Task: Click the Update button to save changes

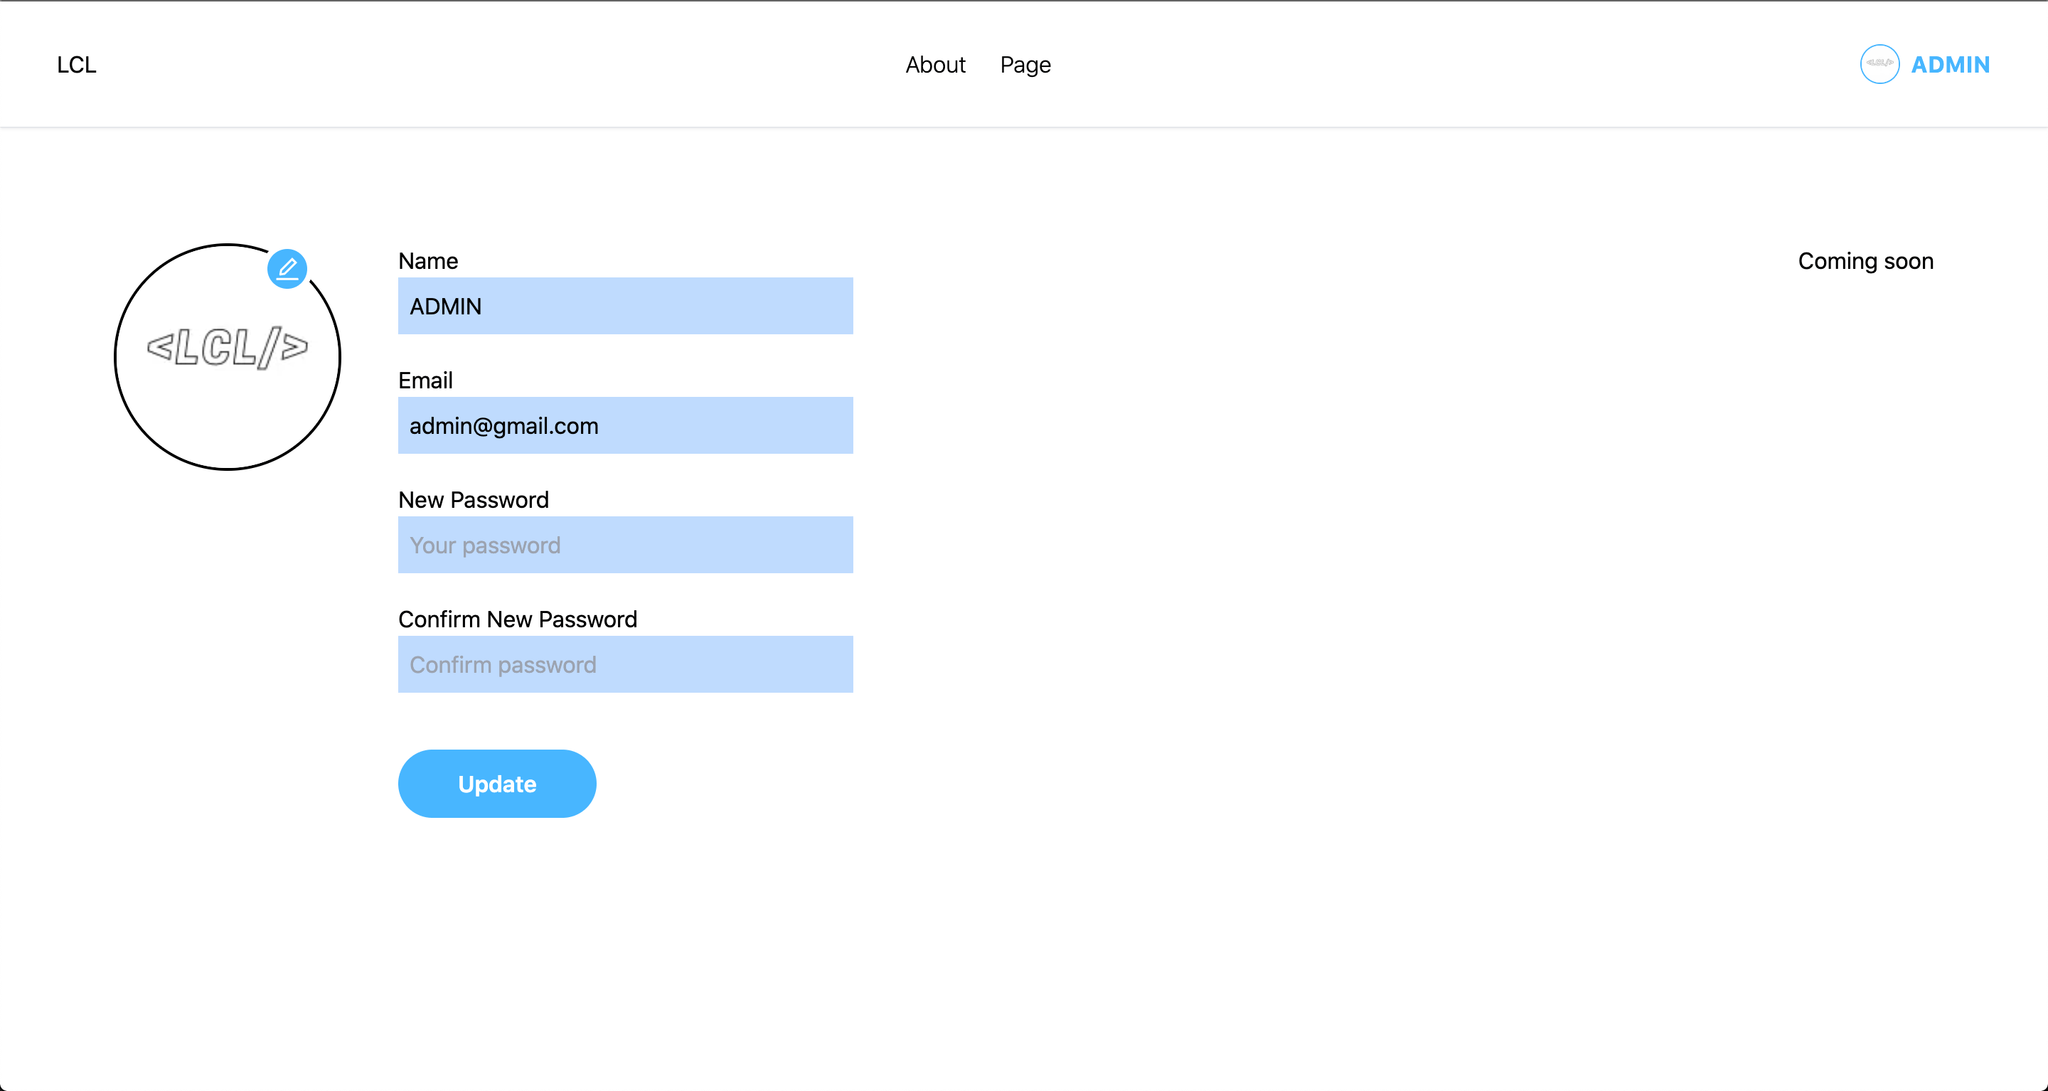Action: [497, 783]
